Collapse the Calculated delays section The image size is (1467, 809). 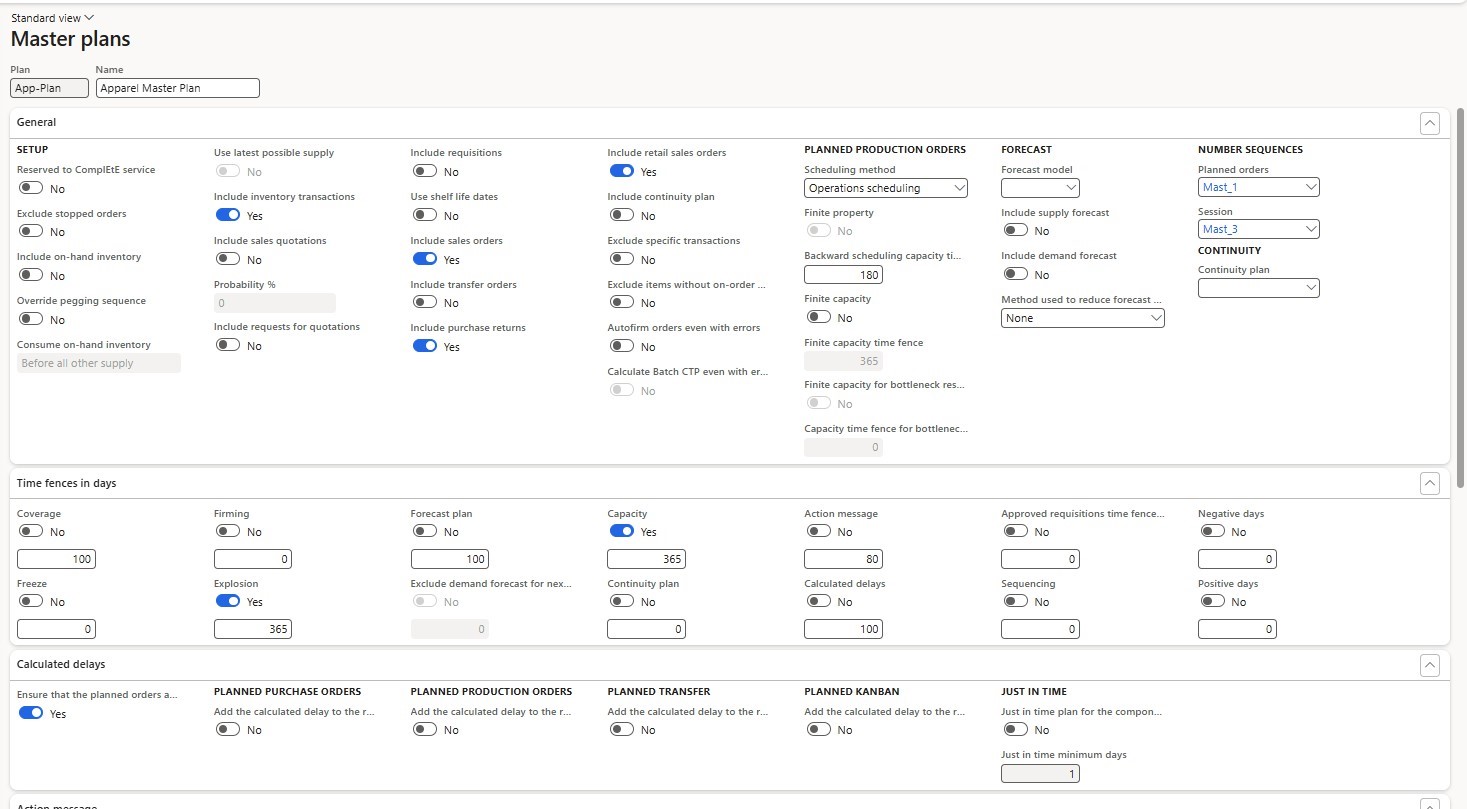click(1430, 665)
